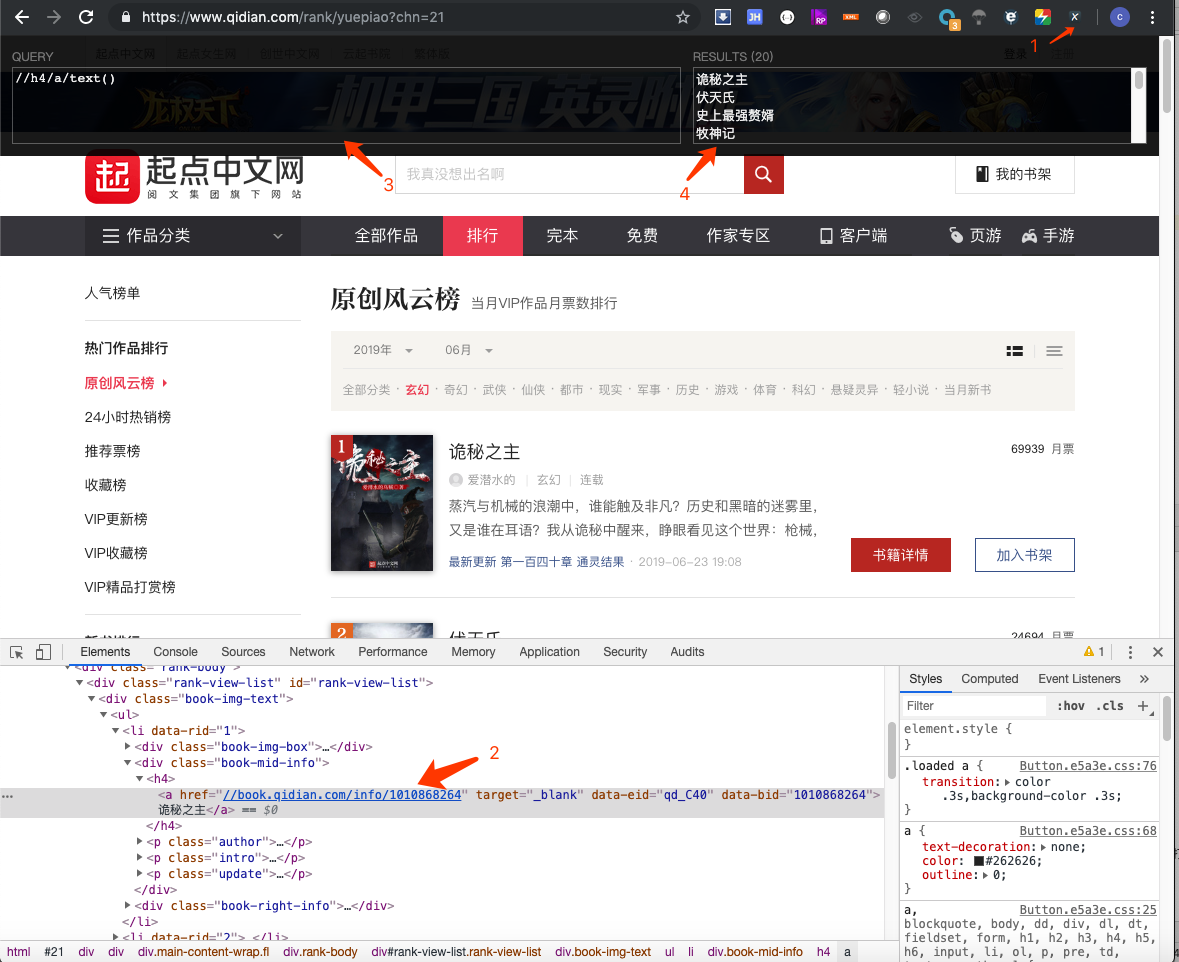The image size is (1179, 962).
Task: Open the 2019年 year dropdown
Action: (383, 351)
